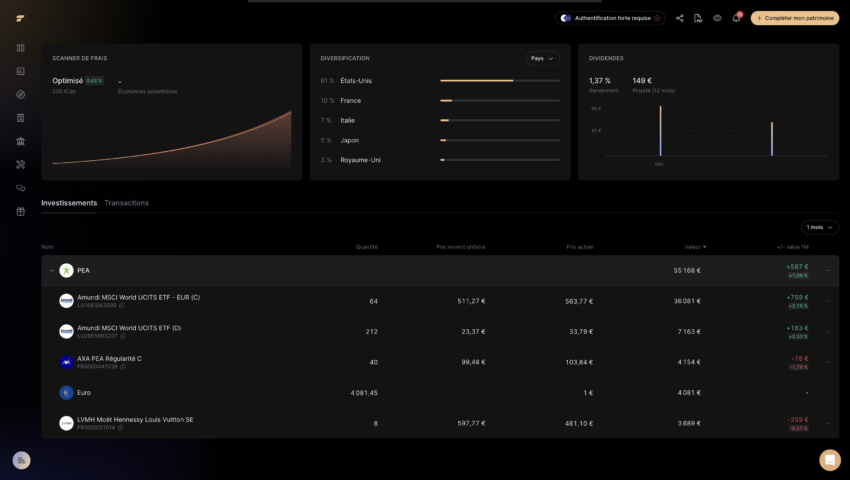Click the France allocation bar
The width and height of the screenshot is (850, 480).
click(500, 100)
